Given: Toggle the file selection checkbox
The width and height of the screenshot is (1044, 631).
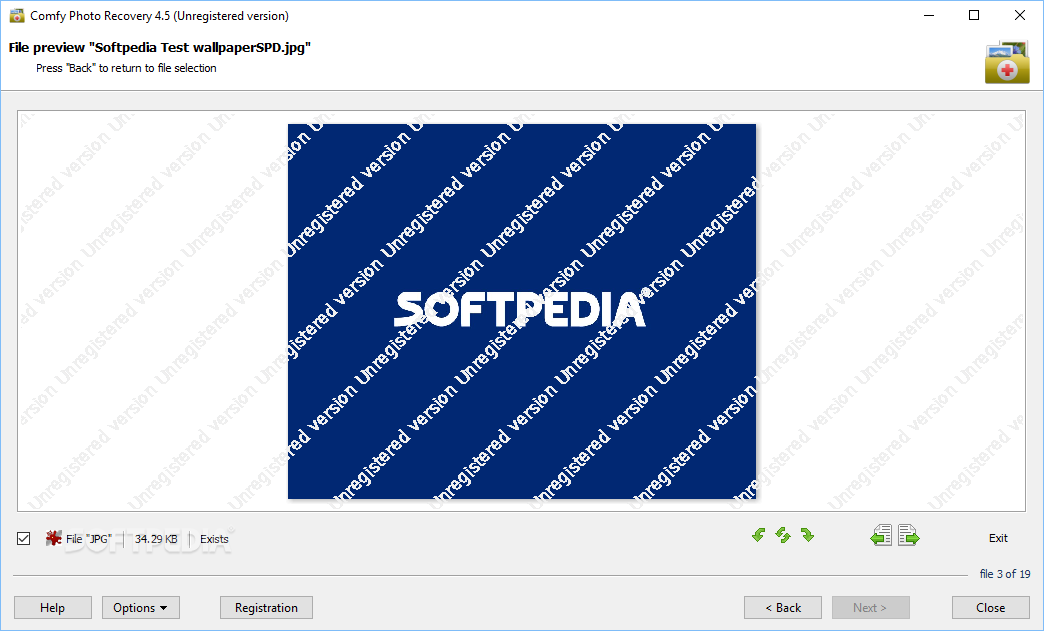Looking at the screenshot, I should point(23,538).
